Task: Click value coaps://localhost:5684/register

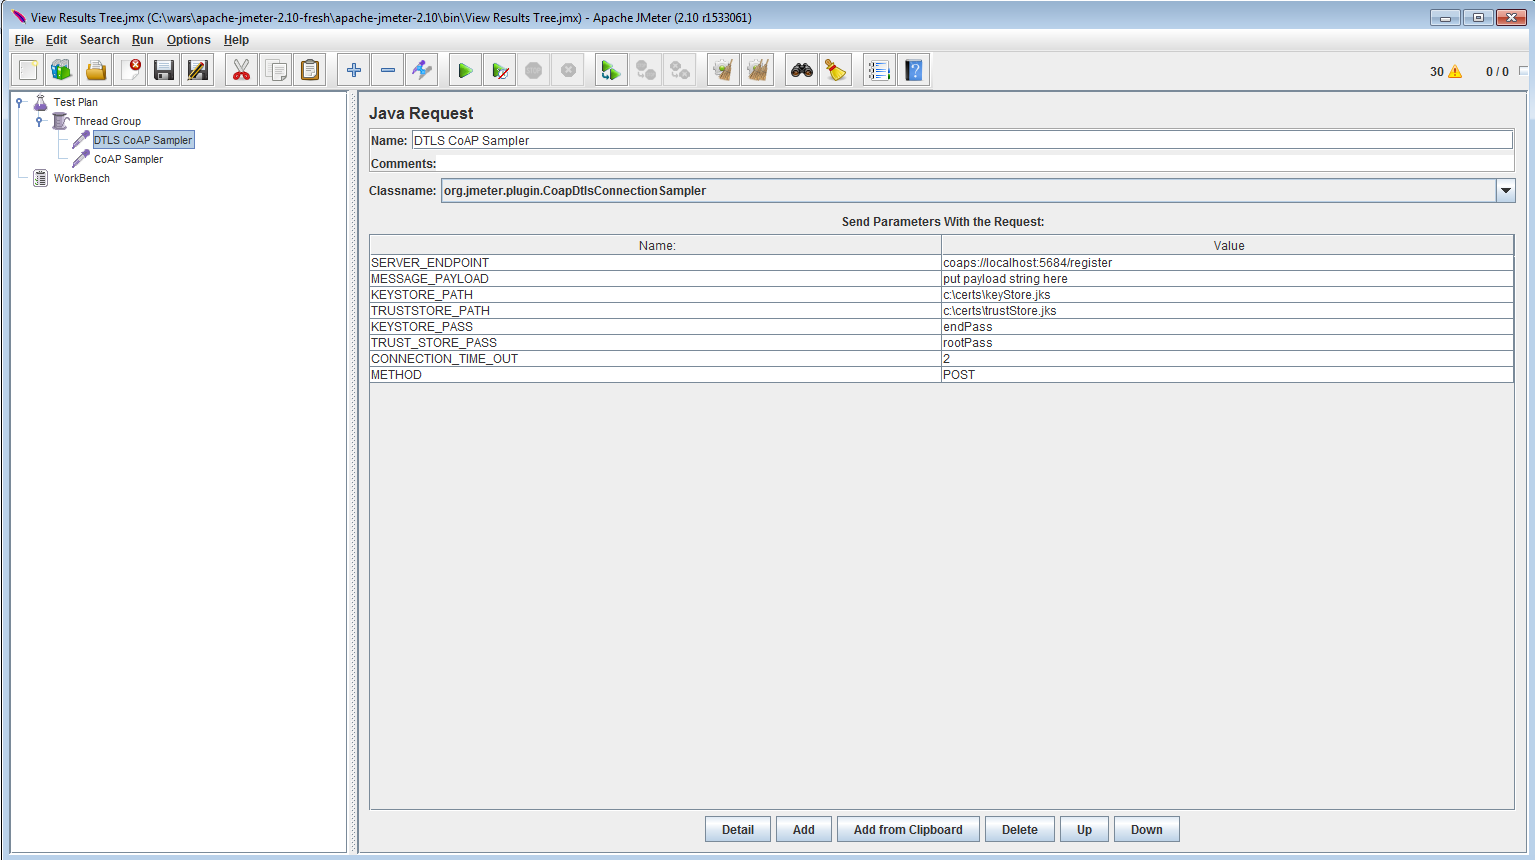Action: (1228, 263)
